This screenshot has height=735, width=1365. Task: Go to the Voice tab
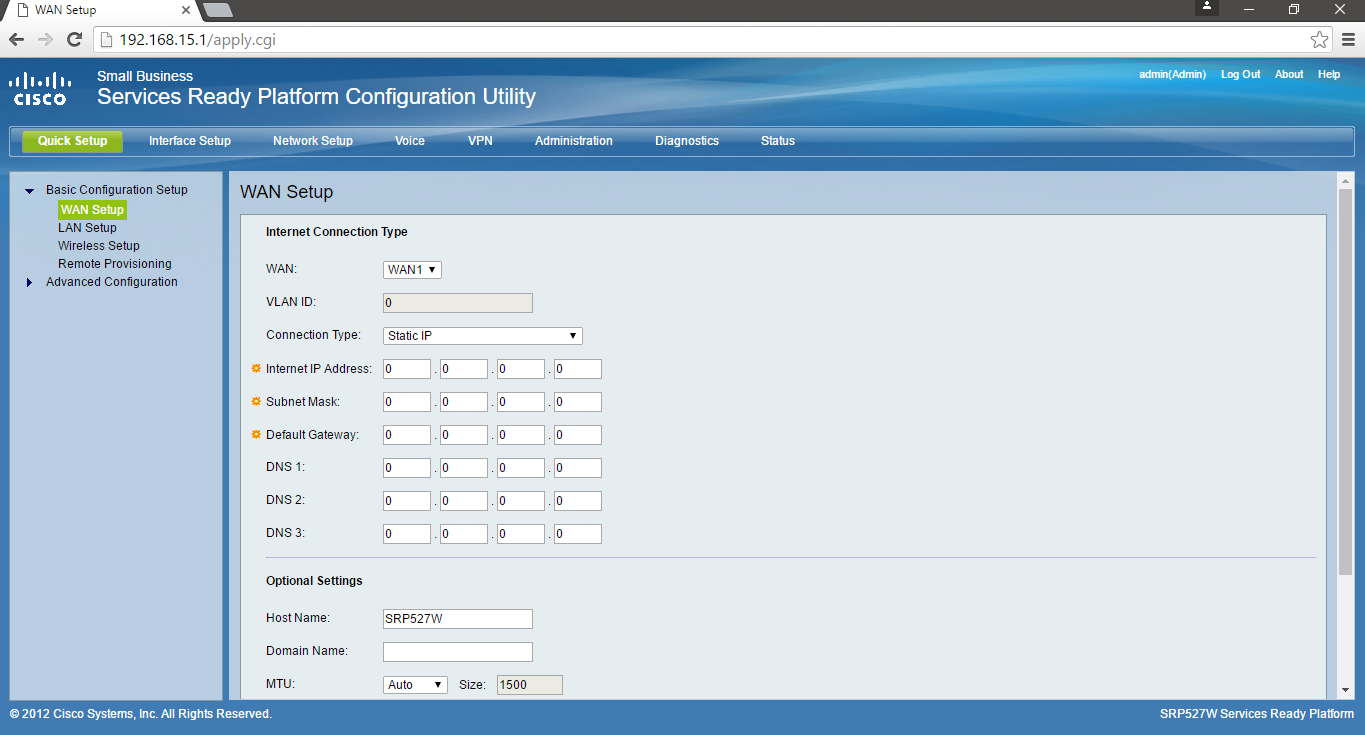click(410, 141)
